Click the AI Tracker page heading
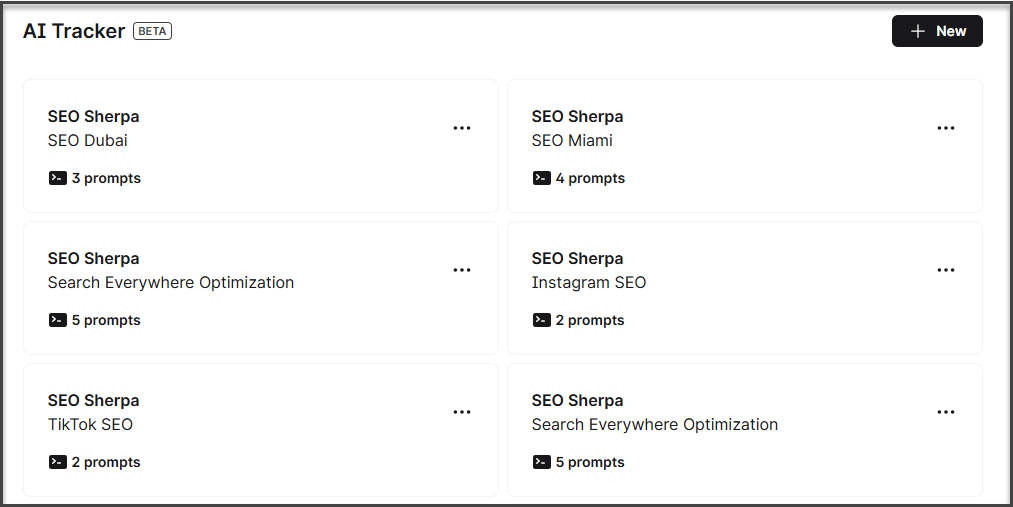 pyautogui.click(x=74, y=31)
